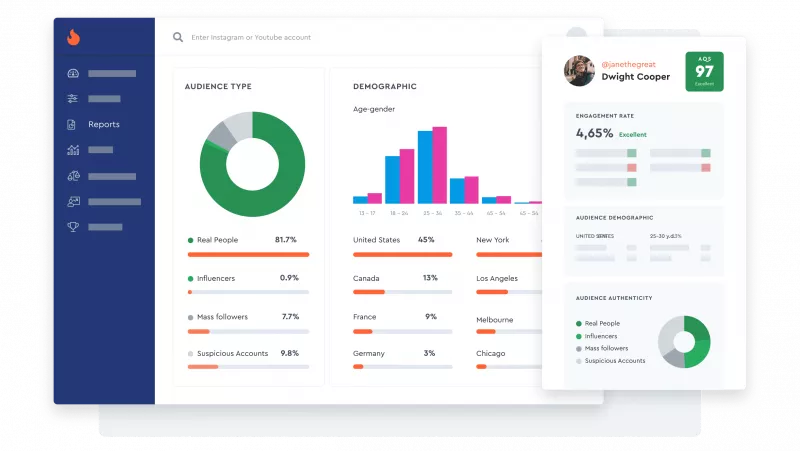Select the Dwight Cooper name
This screenshot has width=800, height=451.
(635, 77)
